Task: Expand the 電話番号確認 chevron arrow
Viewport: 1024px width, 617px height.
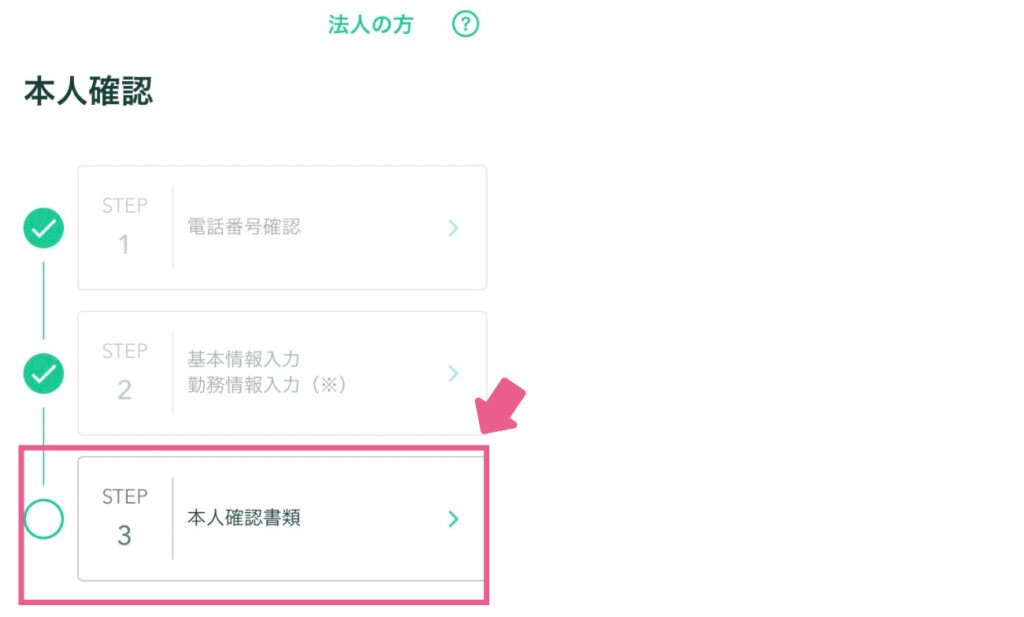Action: [453, 228]
